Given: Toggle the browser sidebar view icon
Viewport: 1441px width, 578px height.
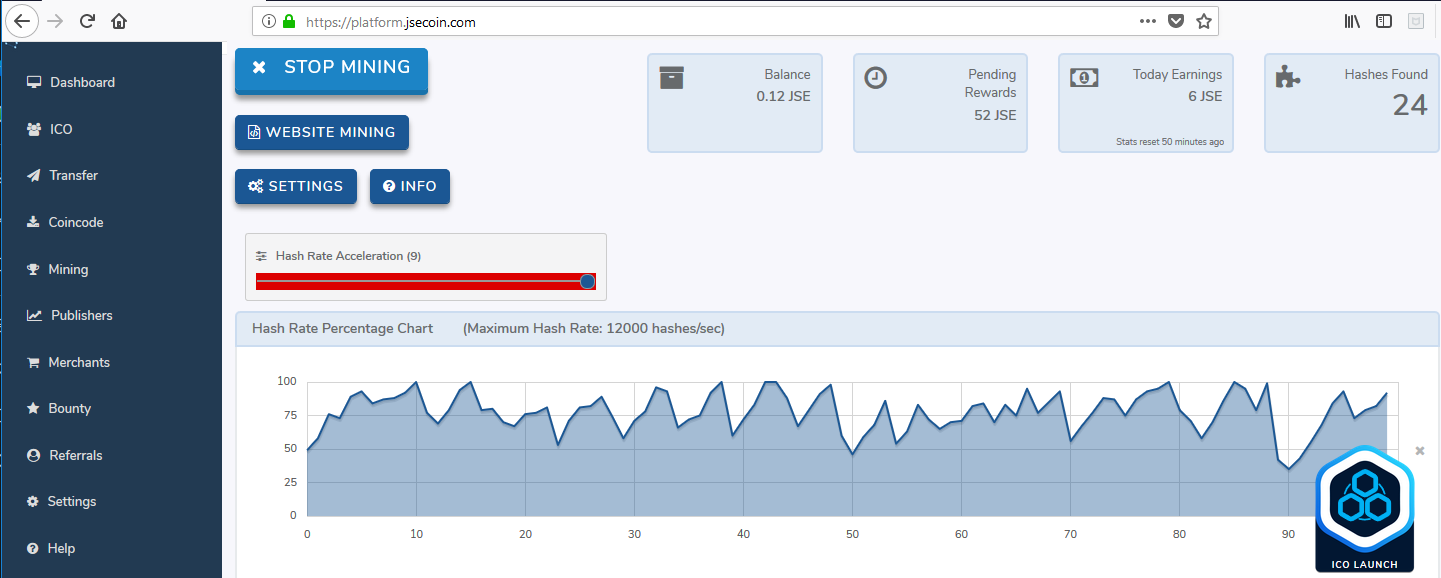Looking at the screenshot, I should click(1384, 20).
